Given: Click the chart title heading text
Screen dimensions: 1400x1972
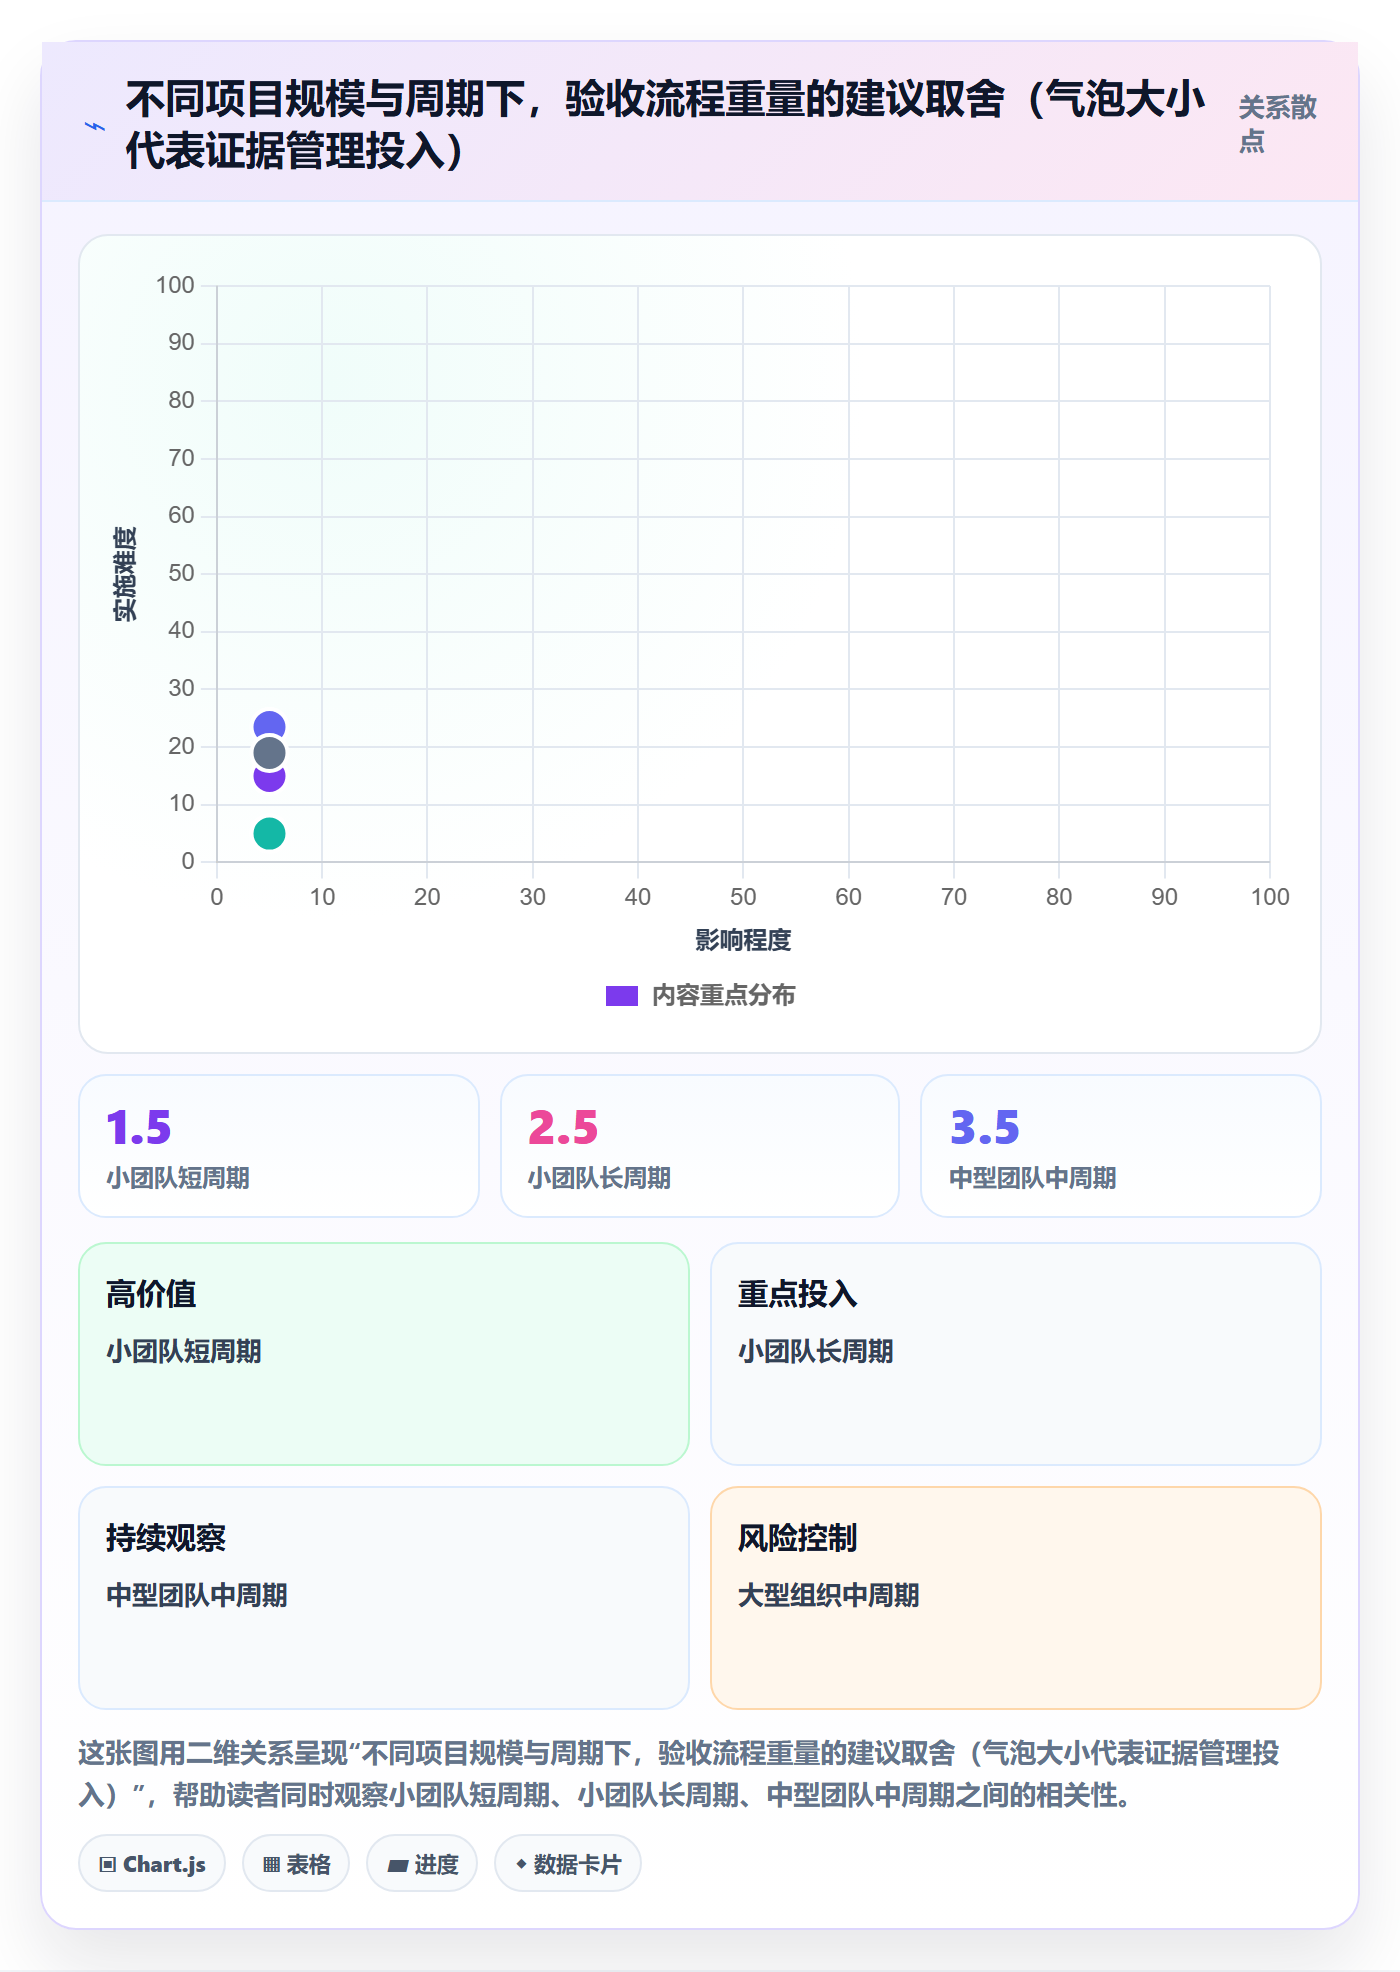Looking at the screenshot, I should pos(665,125).
